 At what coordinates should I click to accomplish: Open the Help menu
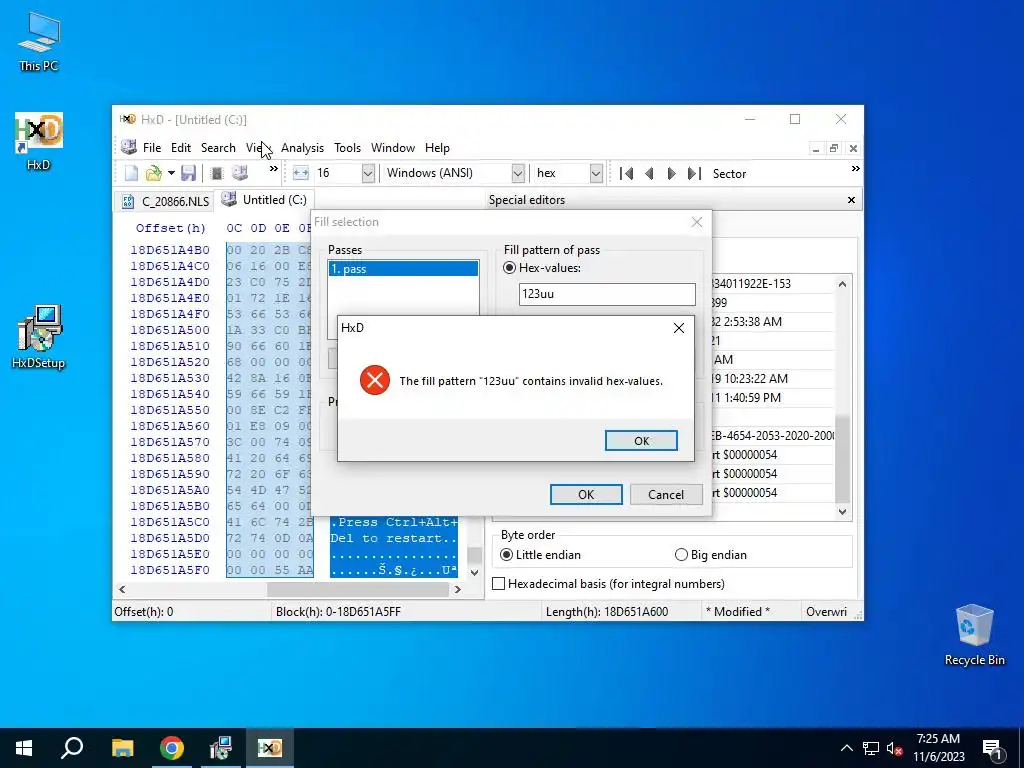(437, 148)
